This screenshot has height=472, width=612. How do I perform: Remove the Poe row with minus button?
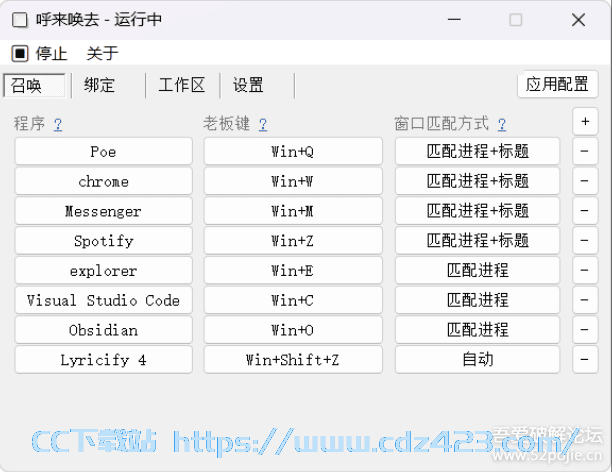(x=585, y=151)
